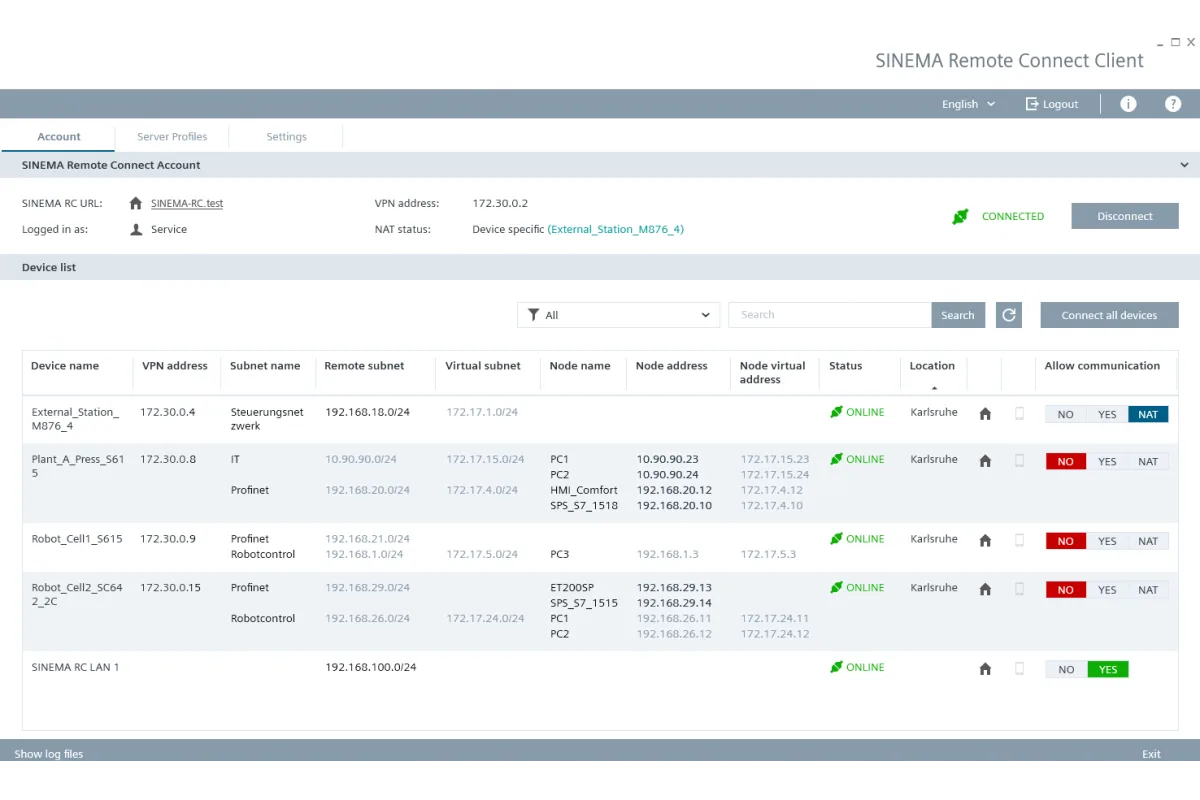Open the help question mark icon
Image resolution: width=1200 pixels, height=800 pixels.
coord(1173,104)
